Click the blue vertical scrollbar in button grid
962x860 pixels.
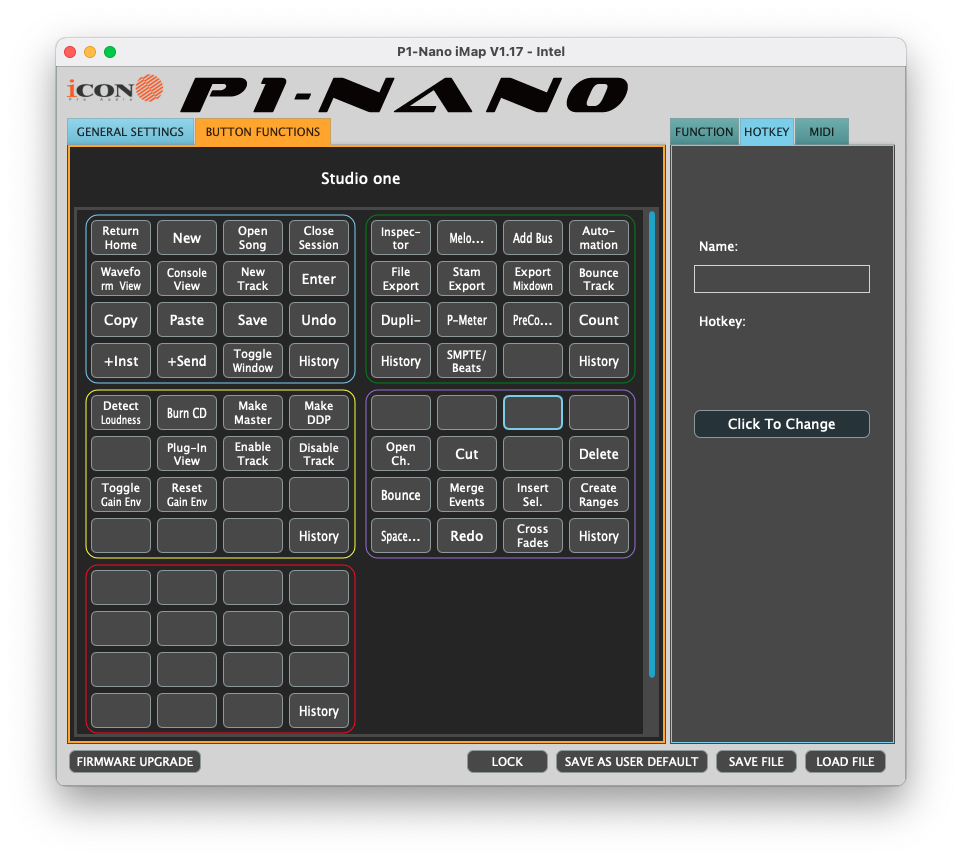pyautogui.click(x=652, y=445)
